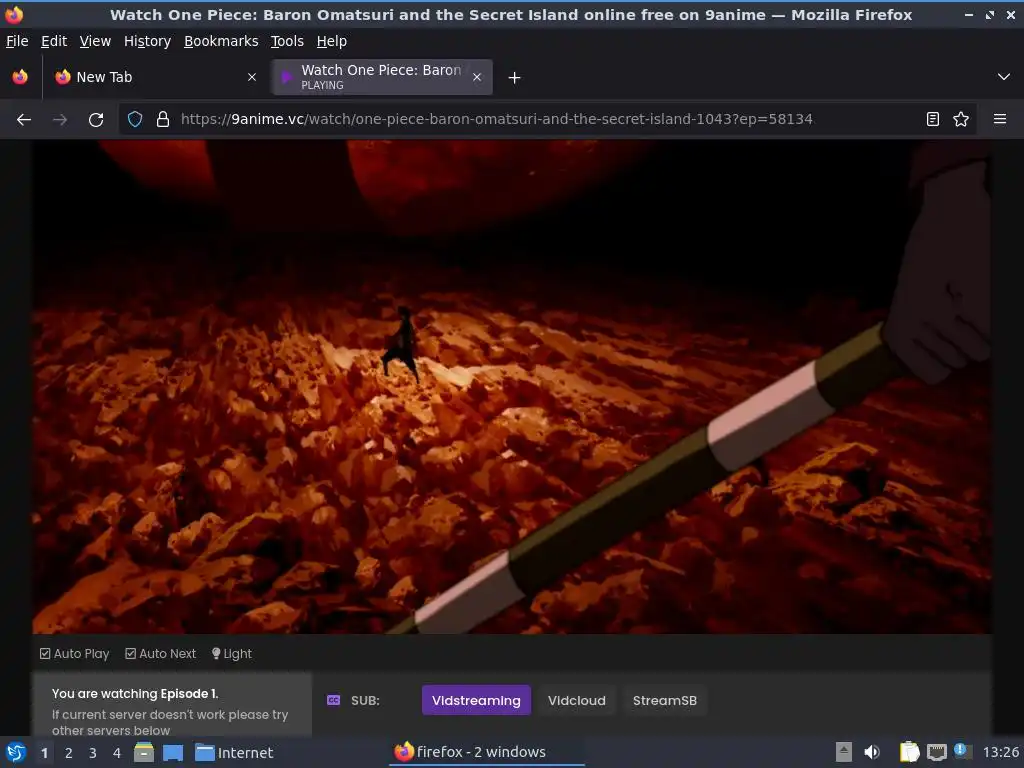The width and height of the screenshot is (1024, 768).
Task: Switch to virtual desktop 4
Action: [x=117, y=753]
